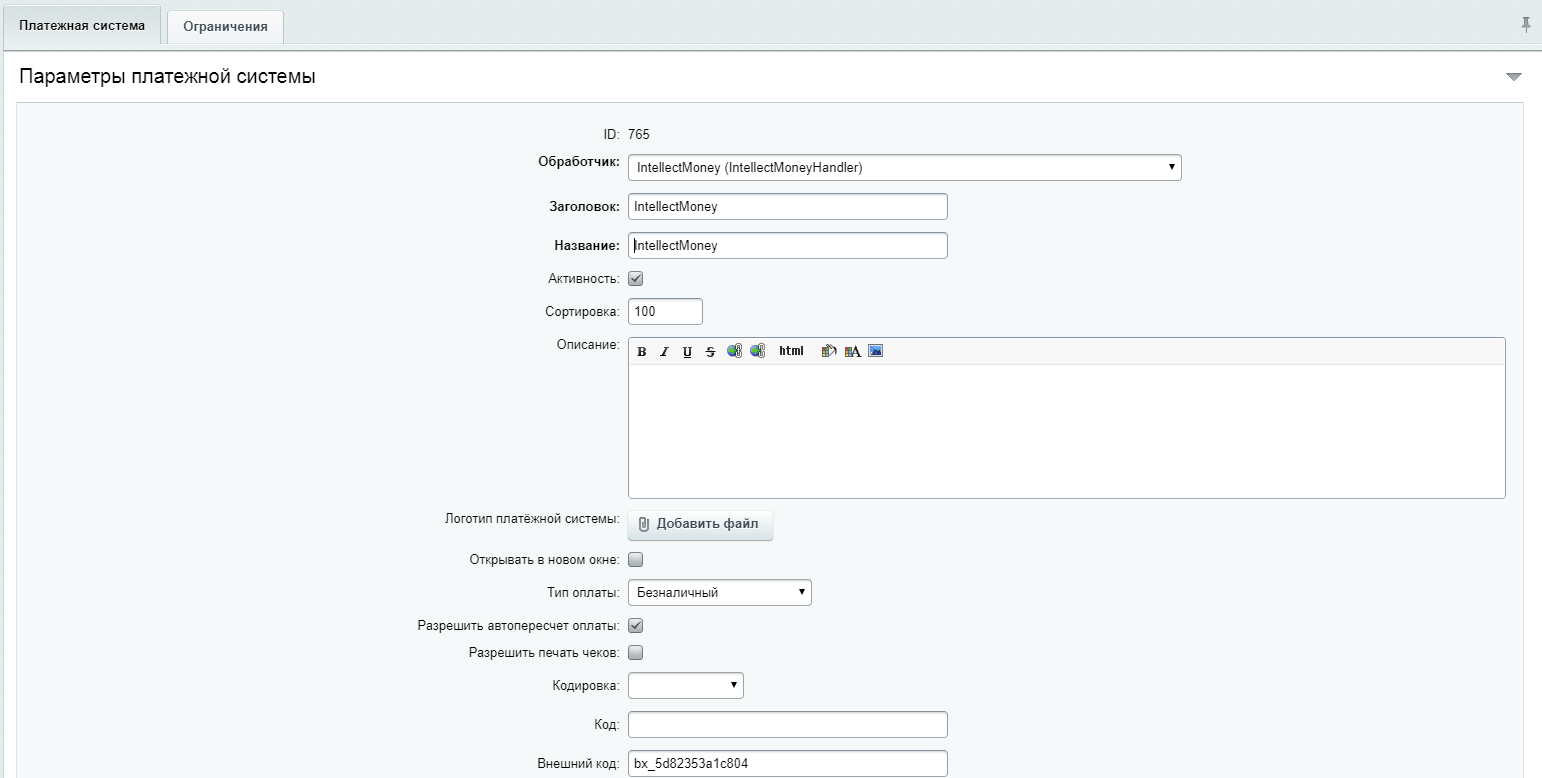The height and width of the screenshot is (778, 1542).
Task: Enable Разрешить печать чеков checkbox
Action: pos(635,653)
